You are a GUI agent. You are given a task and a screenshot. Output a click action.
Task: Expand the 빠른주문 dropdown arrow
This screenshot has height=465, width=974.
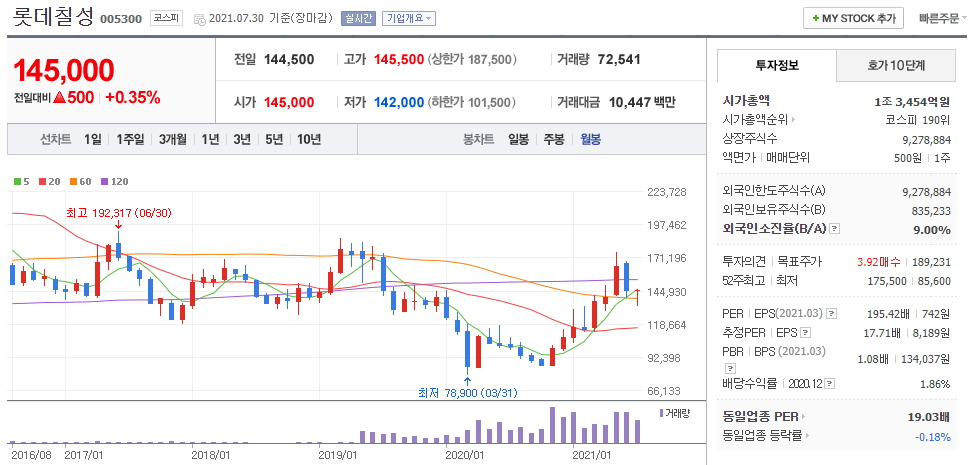tap(964, 19)
